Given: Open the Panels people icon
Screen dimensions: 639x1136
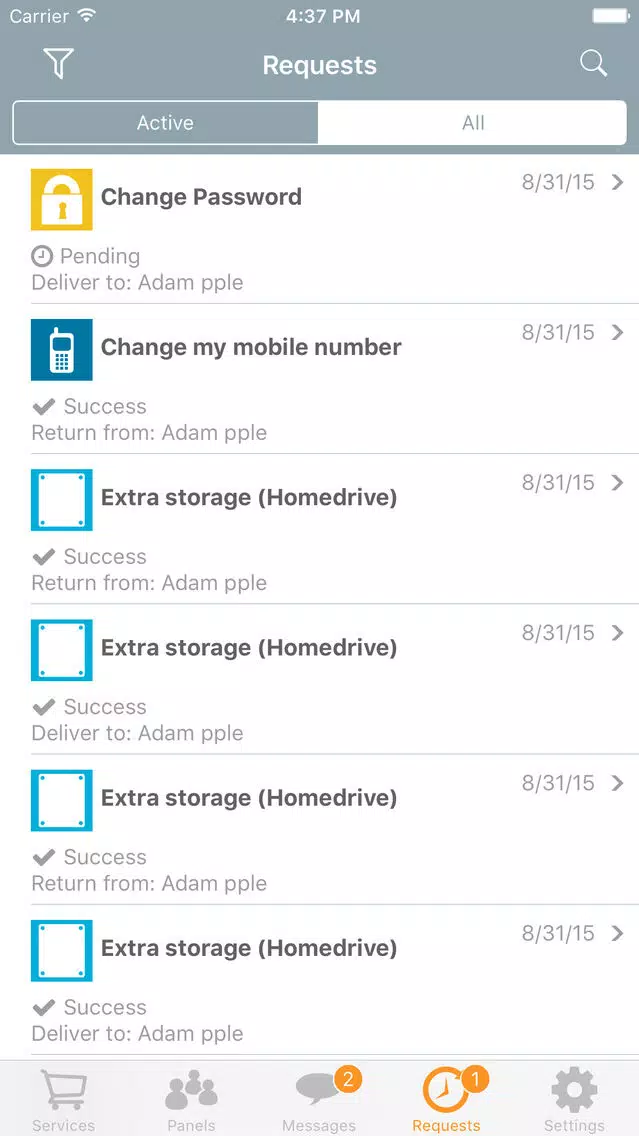Looking at the screenshot, I should (191, 1099).
